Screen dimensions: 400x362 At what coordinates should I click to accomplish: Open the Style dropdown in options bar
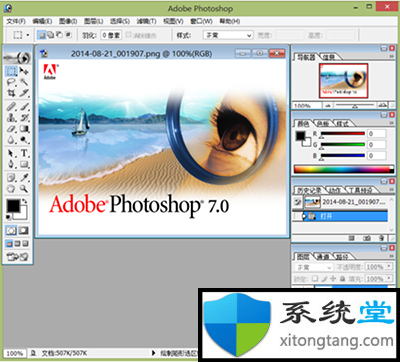pyautogui.click(x=228, y=35)
